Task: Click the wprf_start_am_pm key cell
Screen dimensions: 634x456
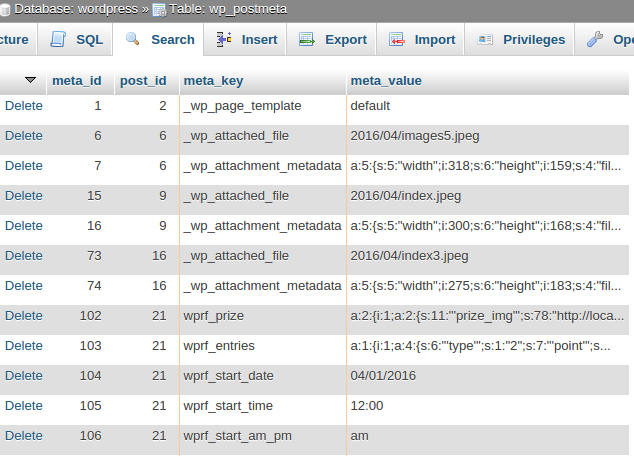Action: click(x=263, y=439)
